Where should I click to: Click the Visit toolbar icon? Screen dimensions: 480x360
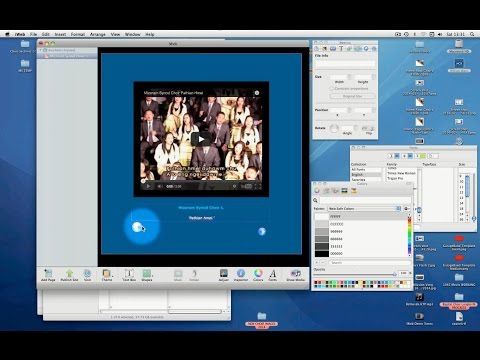coord(87,274)
